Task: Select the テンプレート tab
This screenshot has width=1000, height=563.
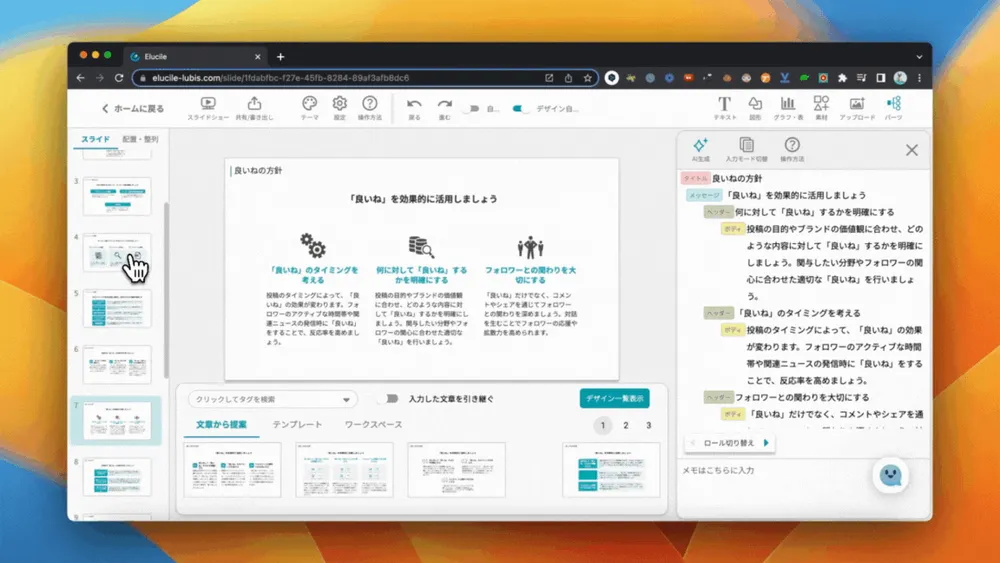Action: (x=297, y=425)
